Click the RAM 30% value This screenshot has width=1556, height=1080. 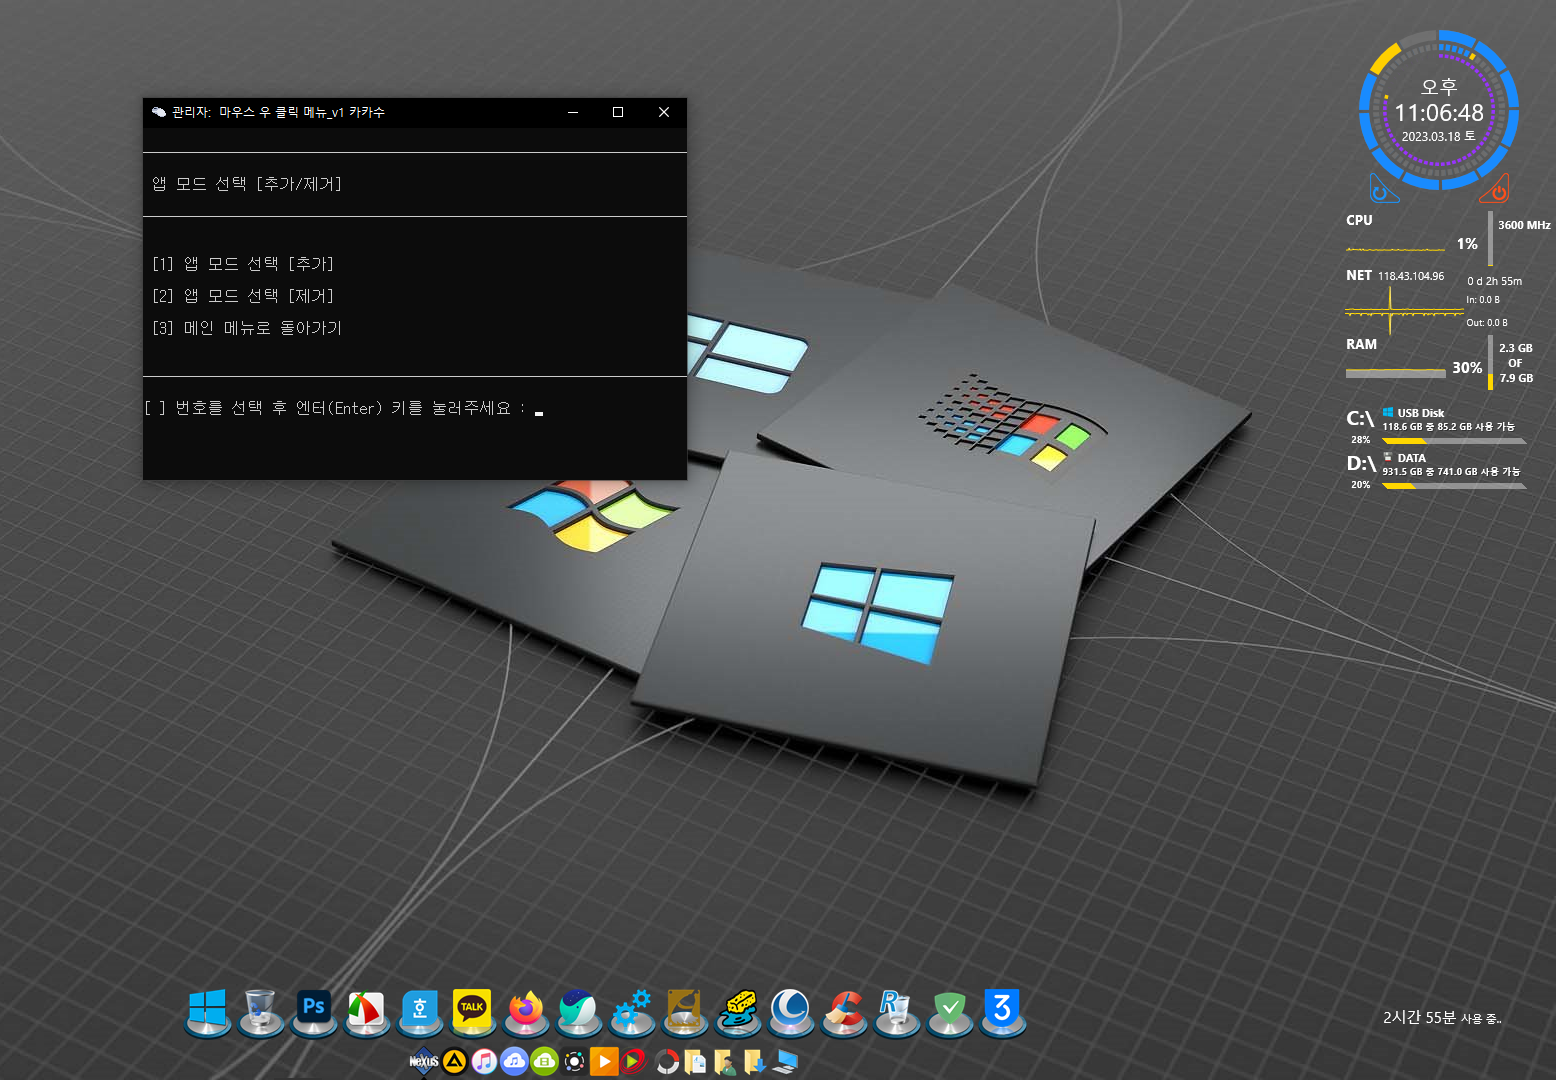pyautogui.click(x=1467, y=368)
